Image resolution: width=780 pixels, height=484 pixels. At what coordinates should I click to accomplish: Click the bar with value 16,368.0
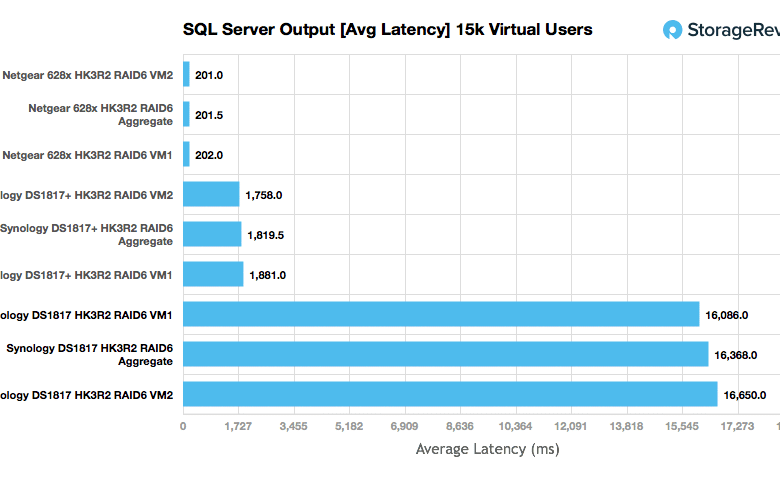tap(446, 354)
